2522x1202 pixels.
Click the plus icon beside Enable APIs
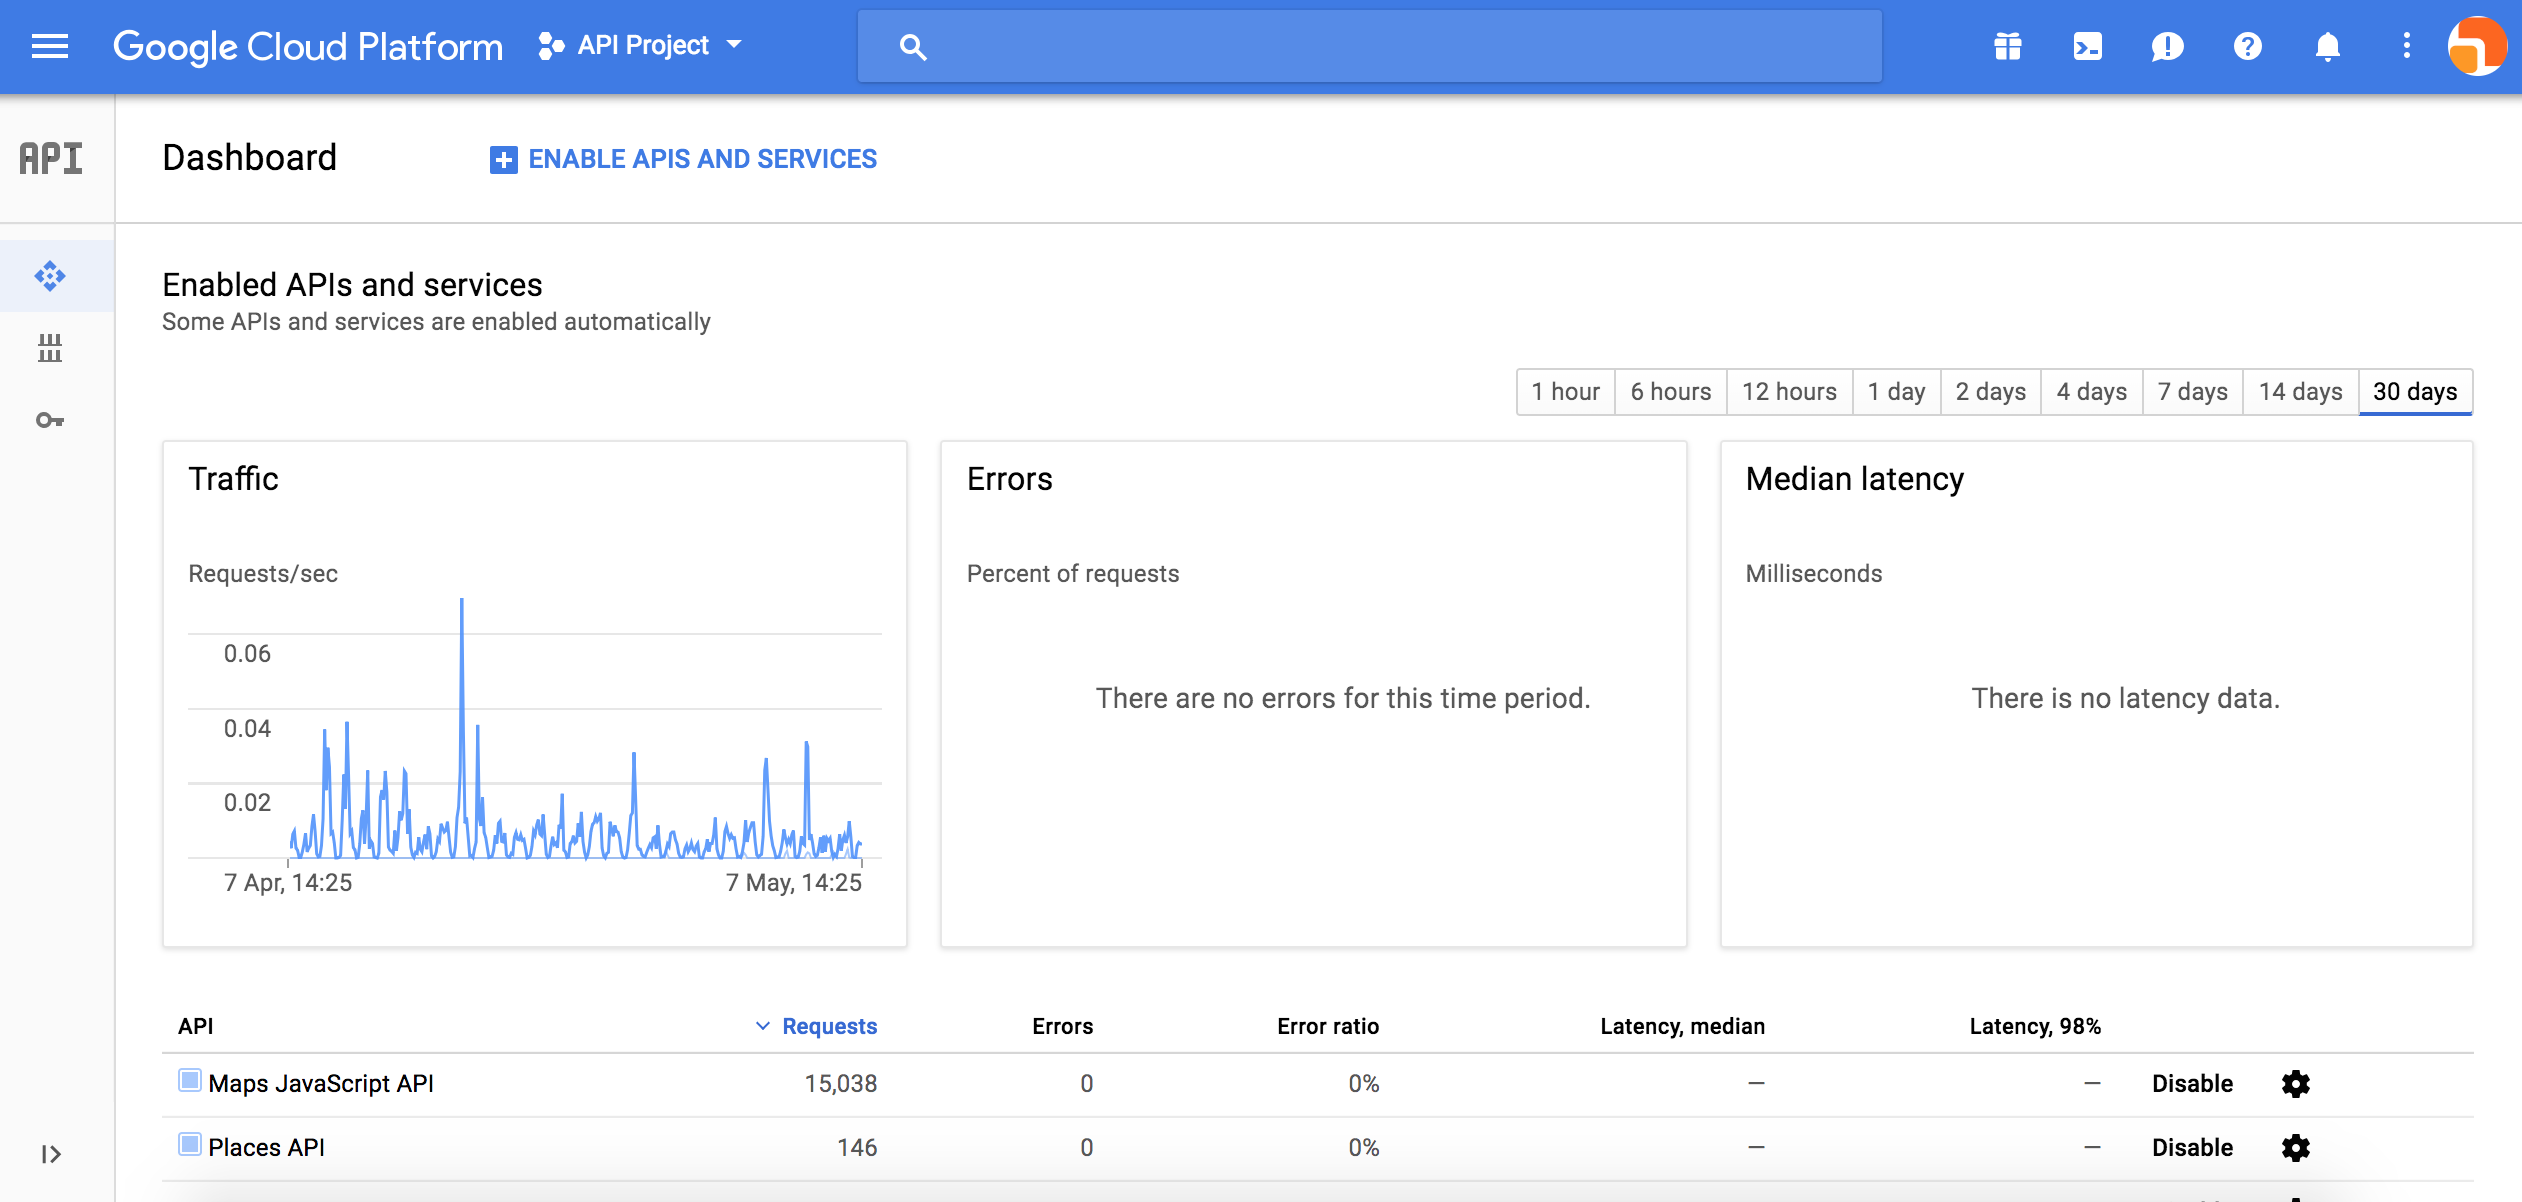pyautogui.click(x=503, y=160)
